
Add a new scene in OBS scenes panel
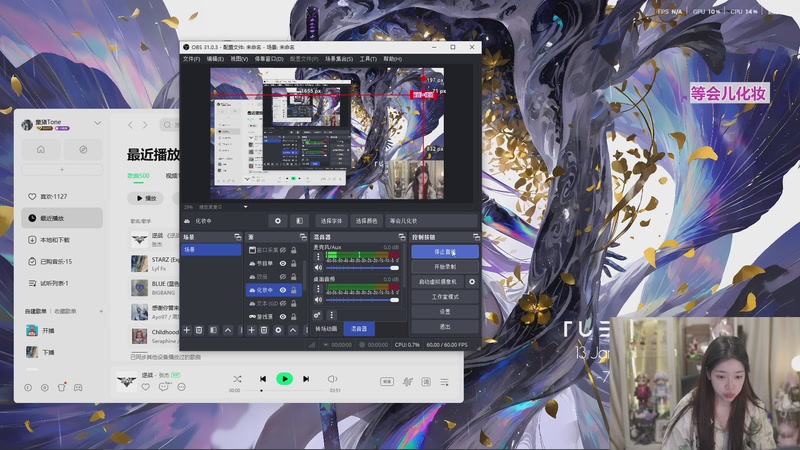187,330
